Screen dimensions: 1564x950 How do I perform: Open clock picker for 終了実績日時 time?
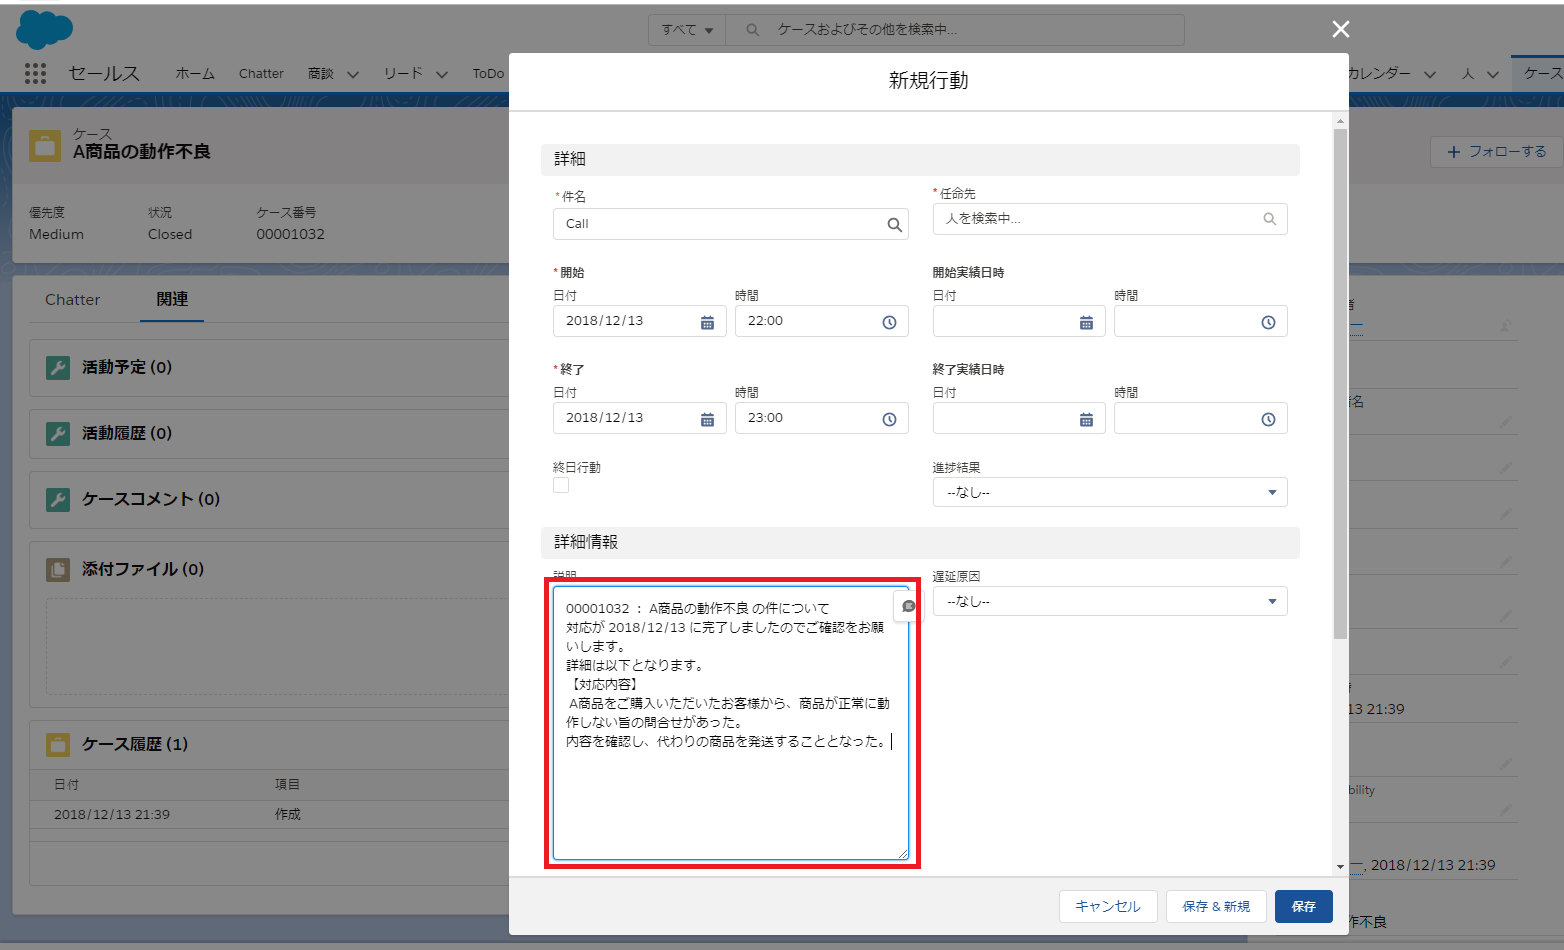(1268, 419)
